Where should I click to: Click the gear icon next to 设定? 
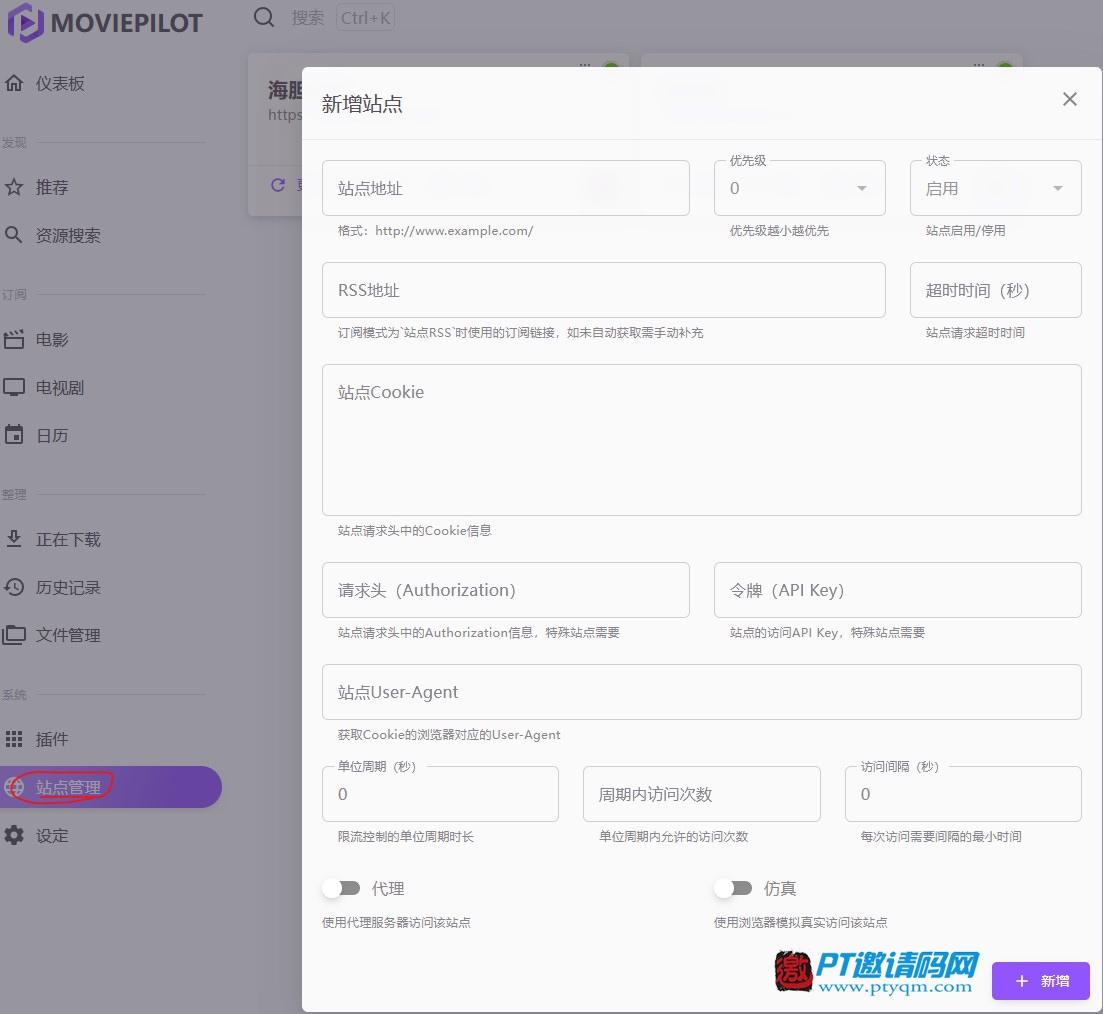point(14,835)
